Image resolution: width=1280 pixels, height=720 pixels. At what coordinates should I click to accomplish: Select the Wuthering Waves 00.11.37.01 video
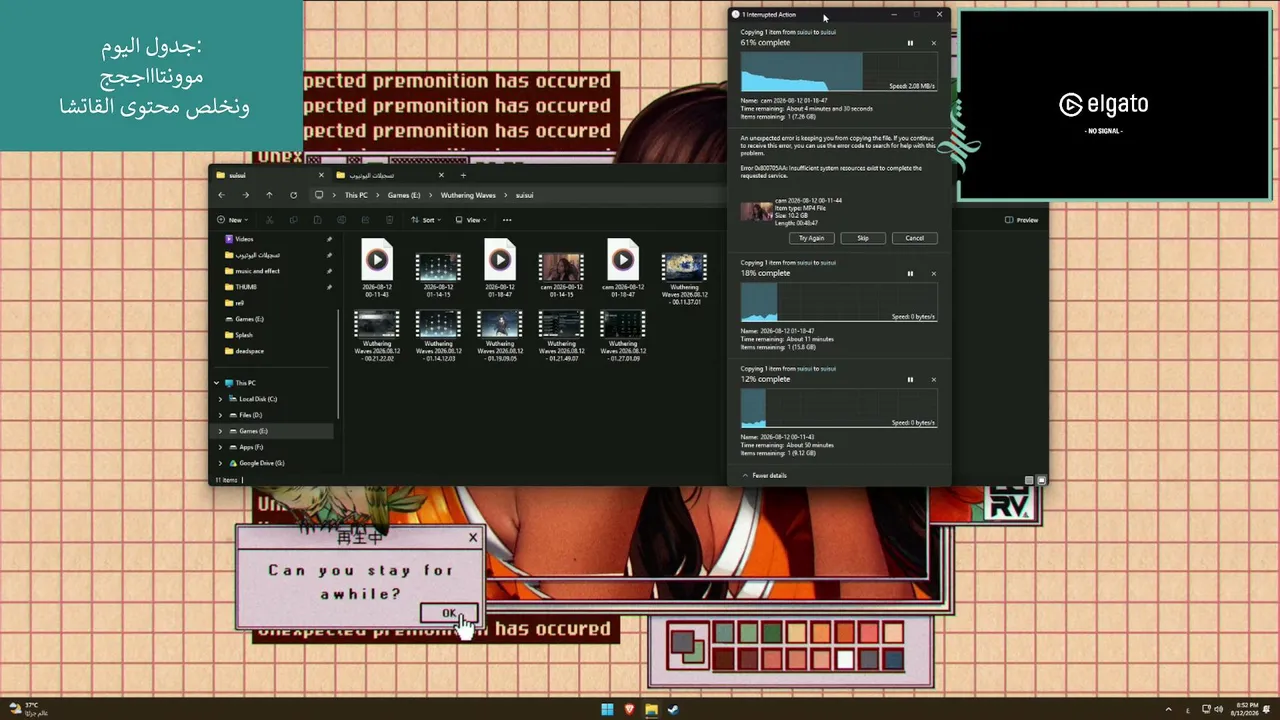[x=684, y=279]
